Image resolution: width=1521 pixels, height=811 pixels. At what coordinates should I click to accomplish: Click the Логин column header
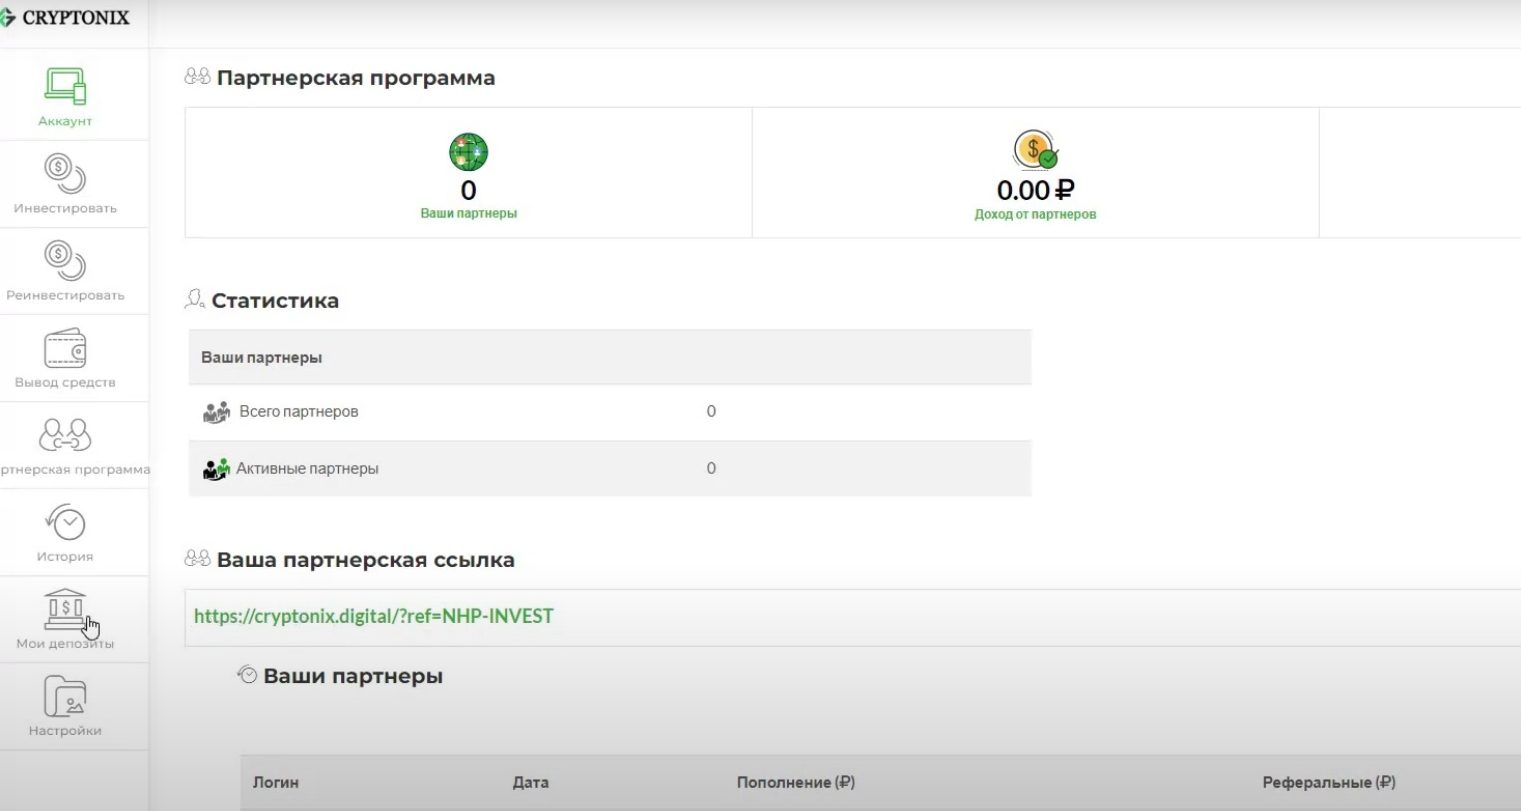(276, 782)
